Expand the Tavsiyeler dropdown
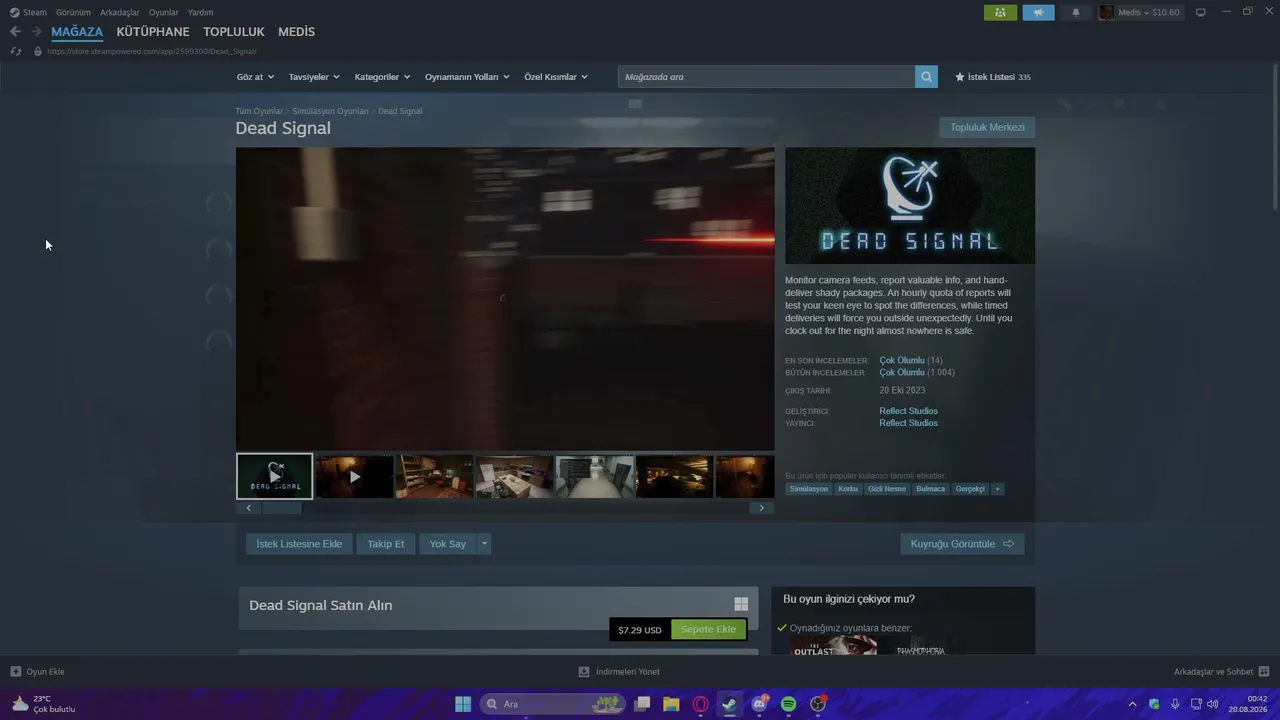 [x=314, y=77]
